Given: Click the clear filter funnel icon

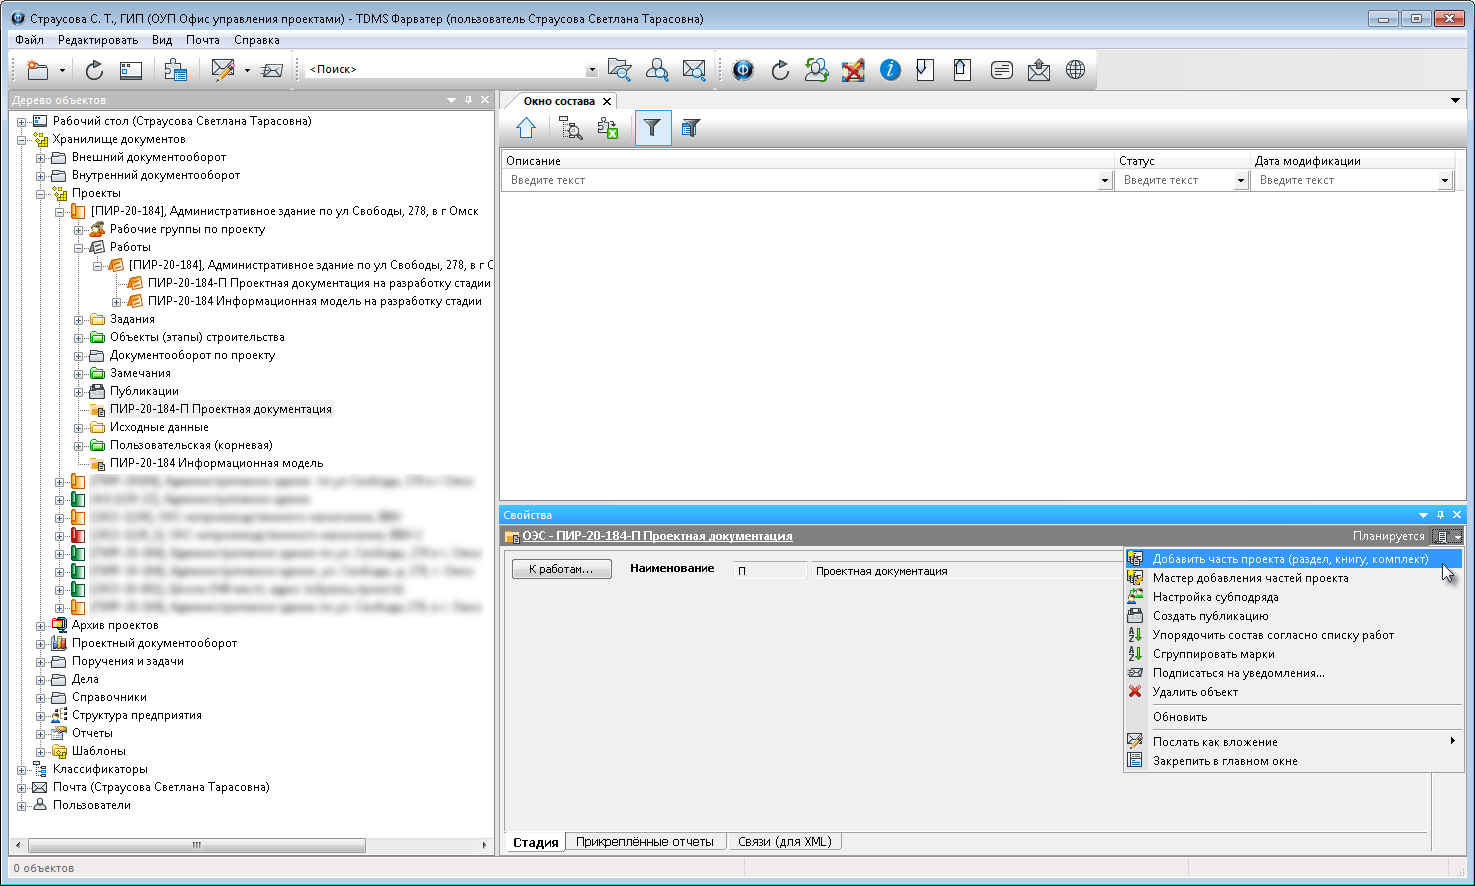Looking at the screenshot, I should [x=690, y=128].
